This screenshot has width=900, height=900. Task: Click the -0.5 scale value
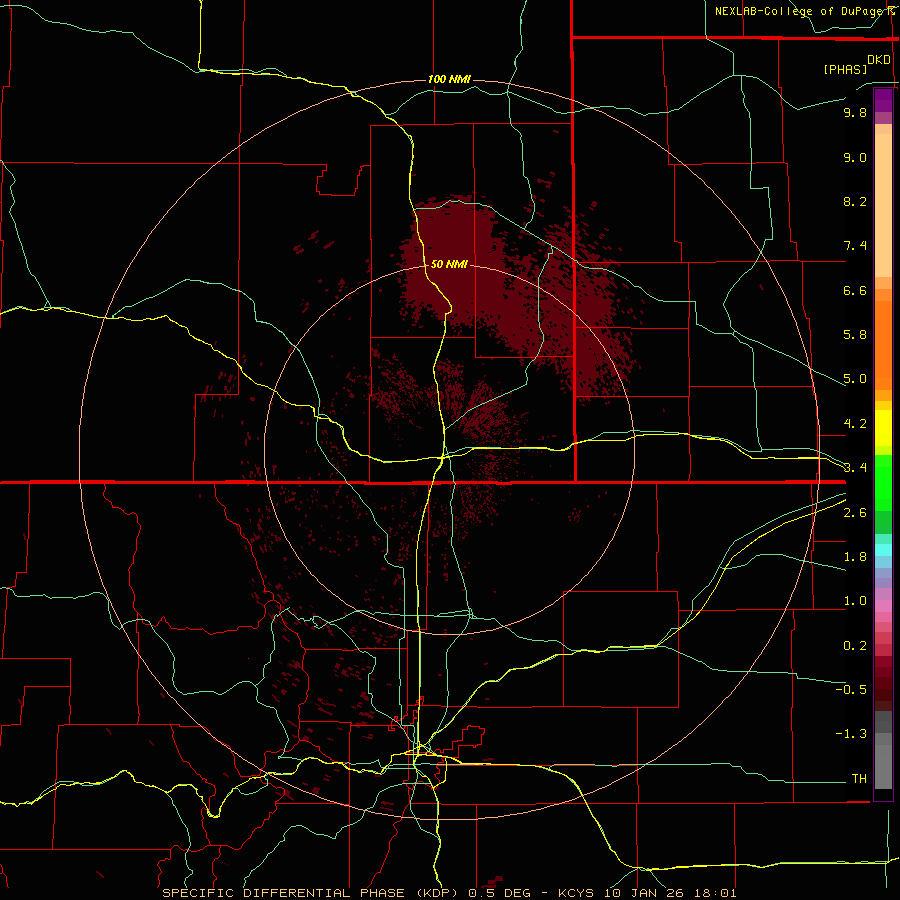click(x=851, y=689)
